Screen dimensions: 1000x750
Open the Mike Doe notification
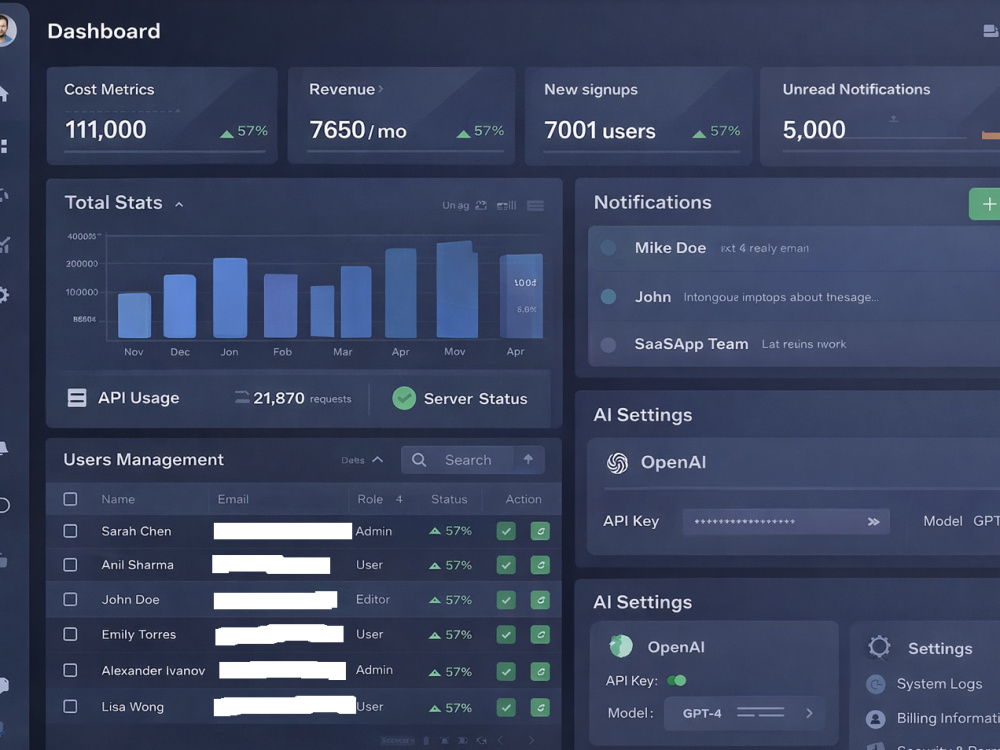[x=794, y=248]
